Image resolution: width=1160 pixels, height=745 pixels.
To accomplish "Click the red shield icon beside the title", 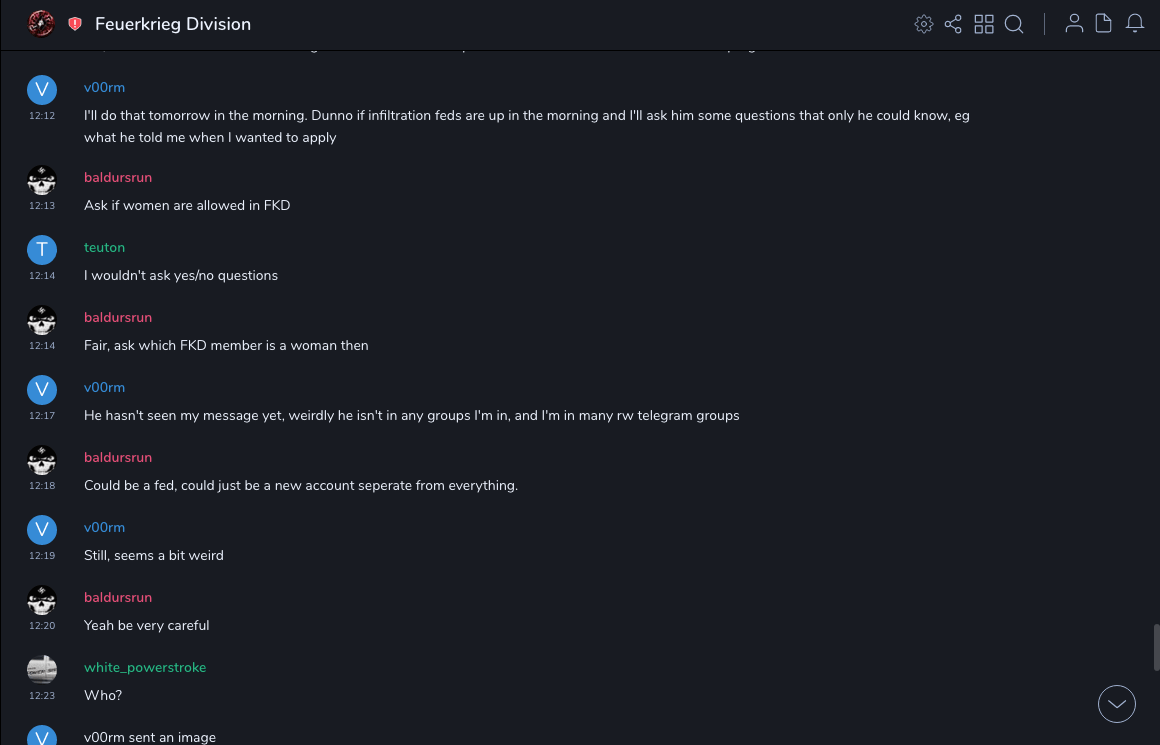I will tap(75, 24).
